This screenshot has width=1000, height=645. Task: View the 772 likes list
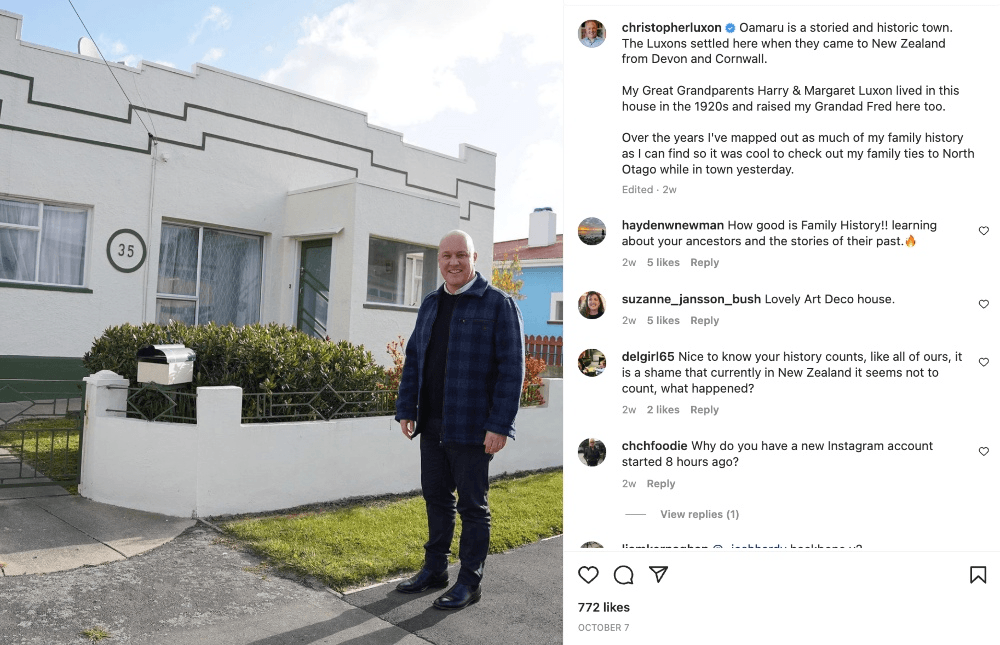603,607
